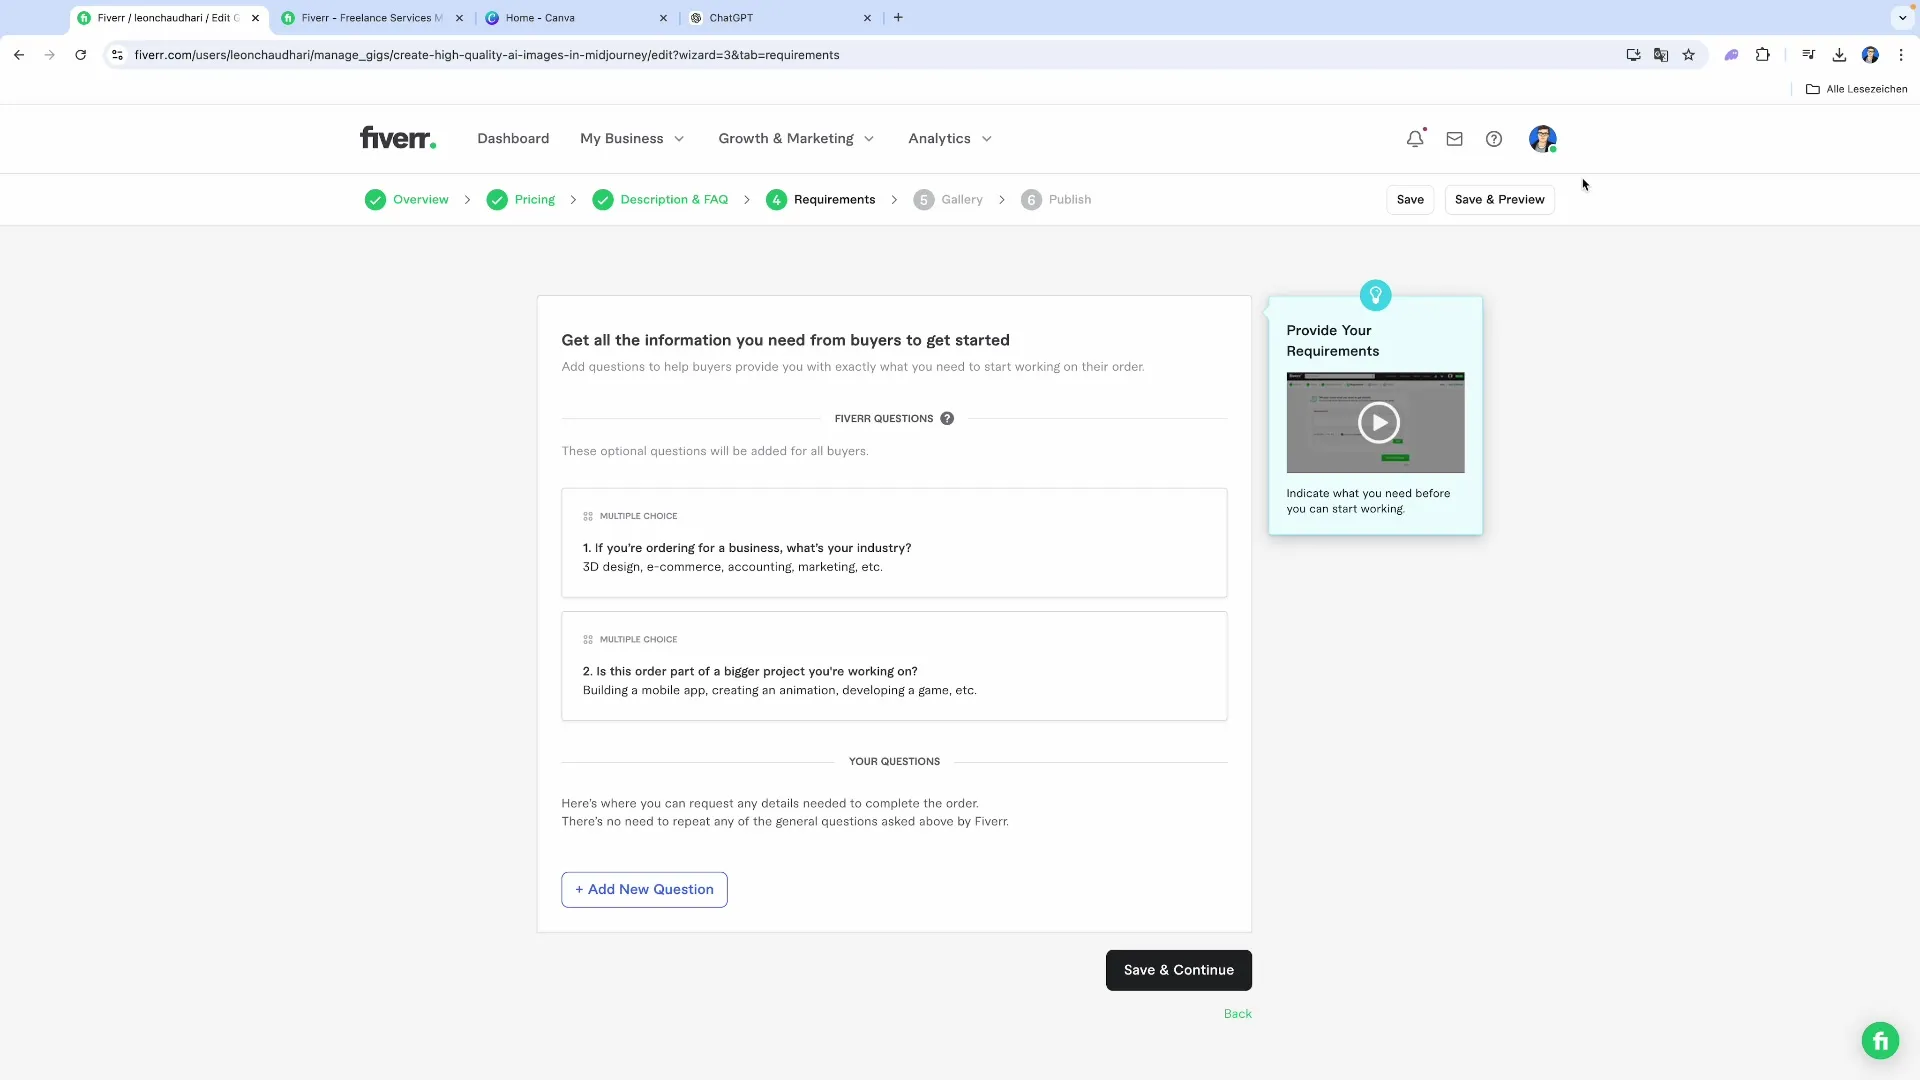Open the profile avatar menu
The height and width of the screenshot is (1080, 1920).
pyautogui.click(x=1542, y=139)
